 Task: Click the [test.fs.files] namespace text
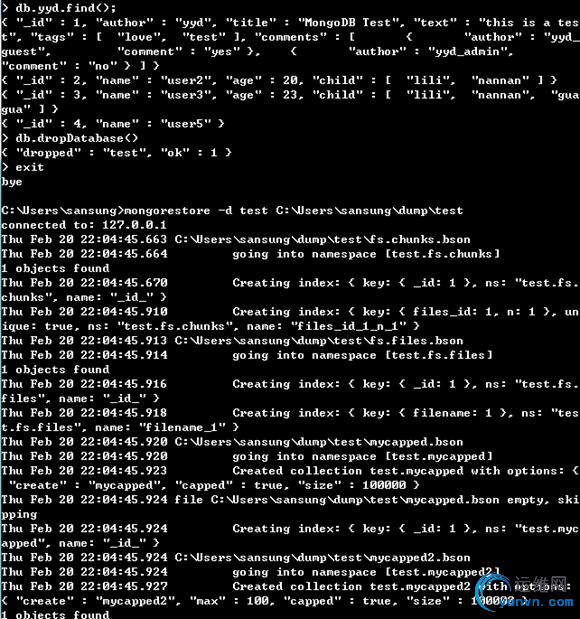point(439,355)
